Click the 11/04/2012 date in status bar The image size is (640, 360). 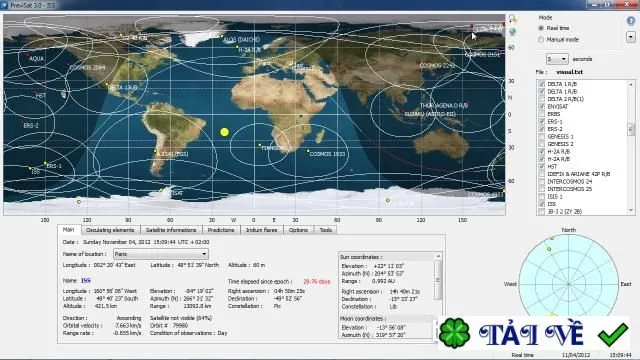576,355
